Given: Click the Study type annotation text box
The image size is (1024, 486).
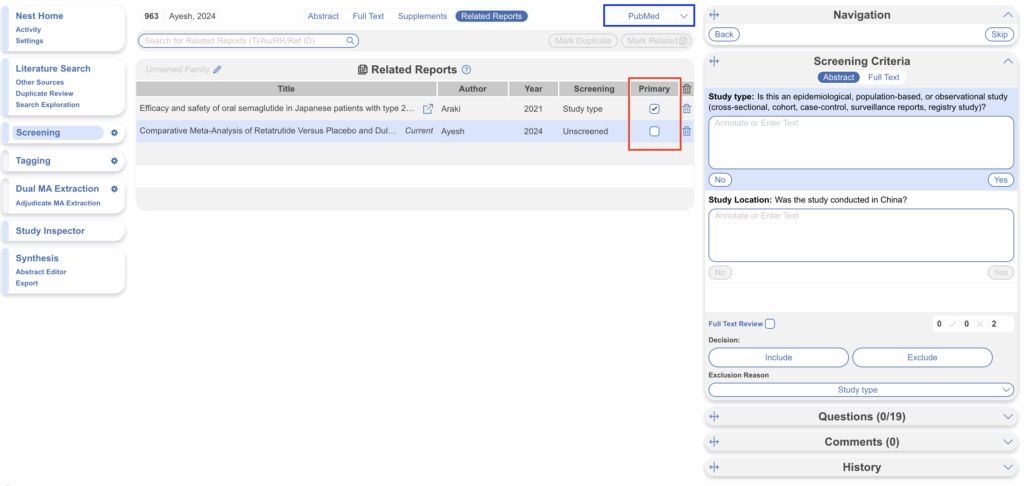Looking at the screenshot, I should point(861,142).
